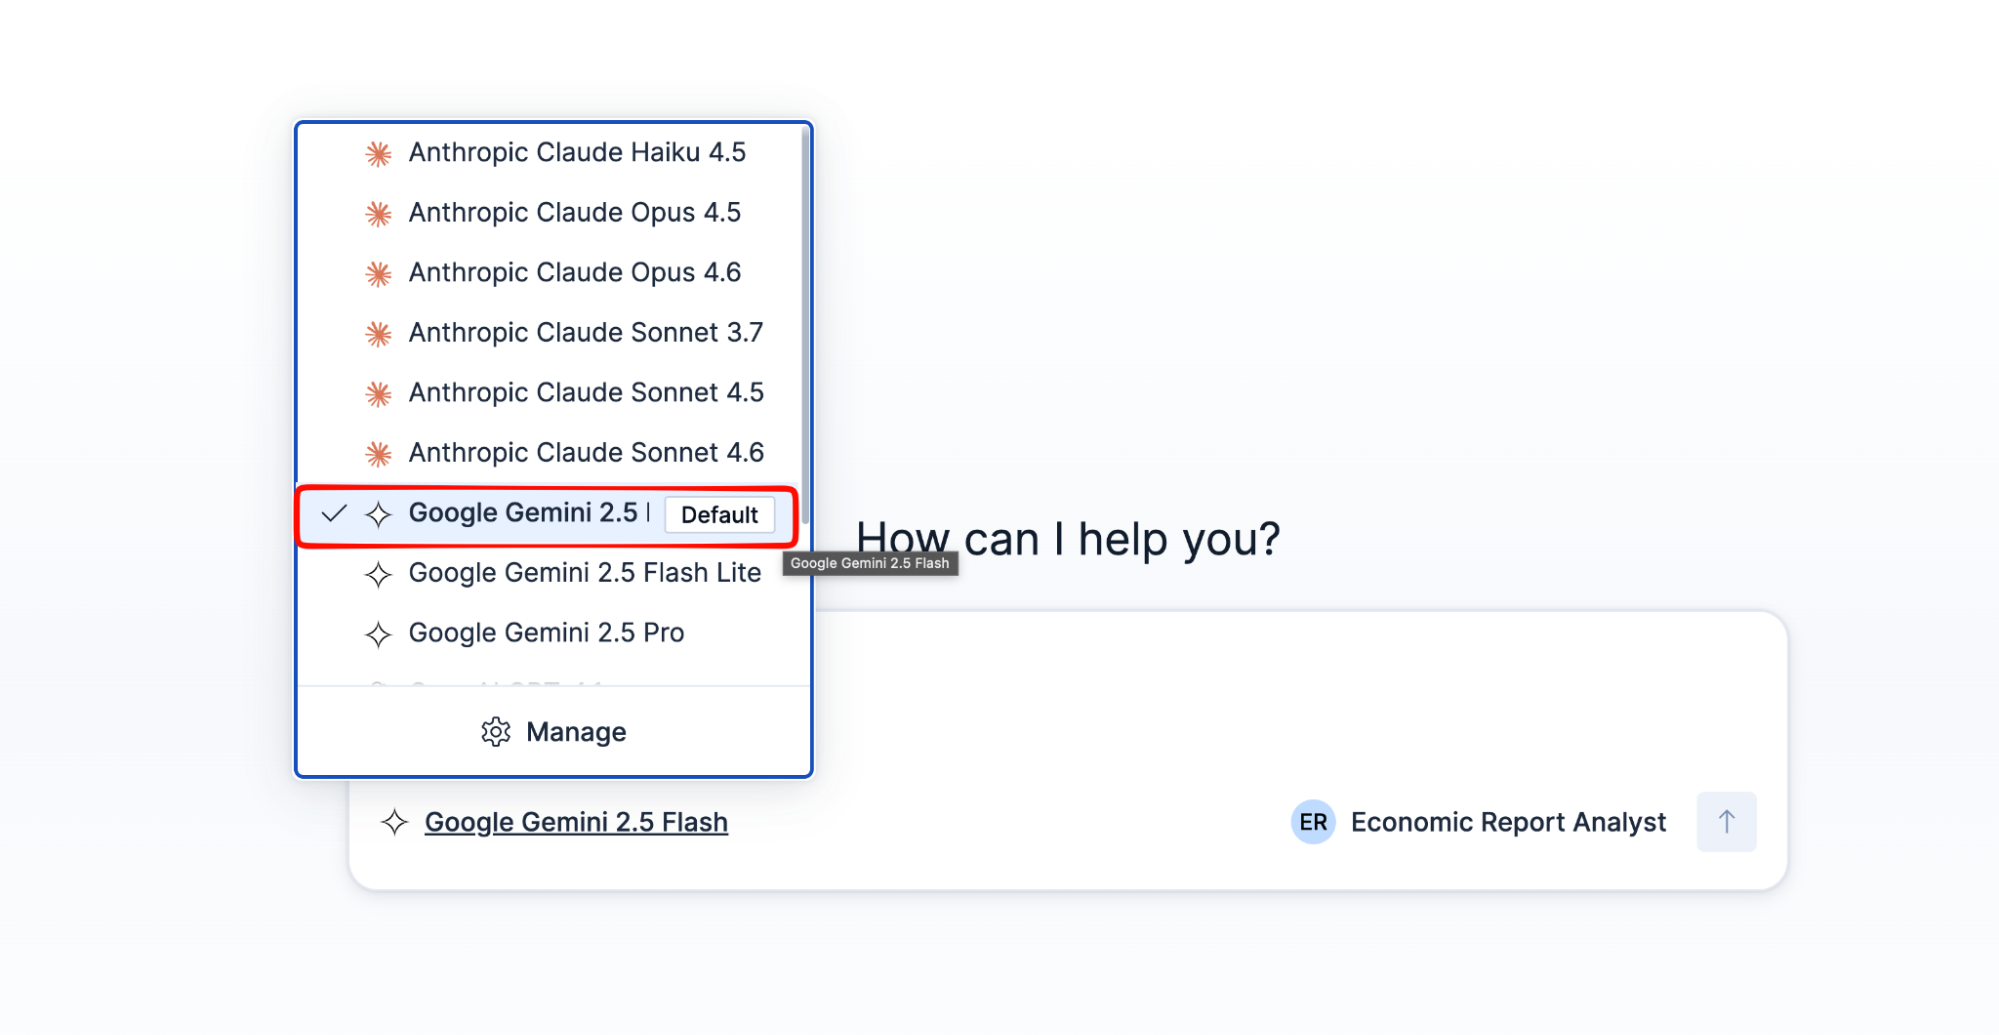The width and height of the screenshot is (1999, 1035).
Task: Click sparkle icon on the Default-badged Gemini row
Action: 378,514
